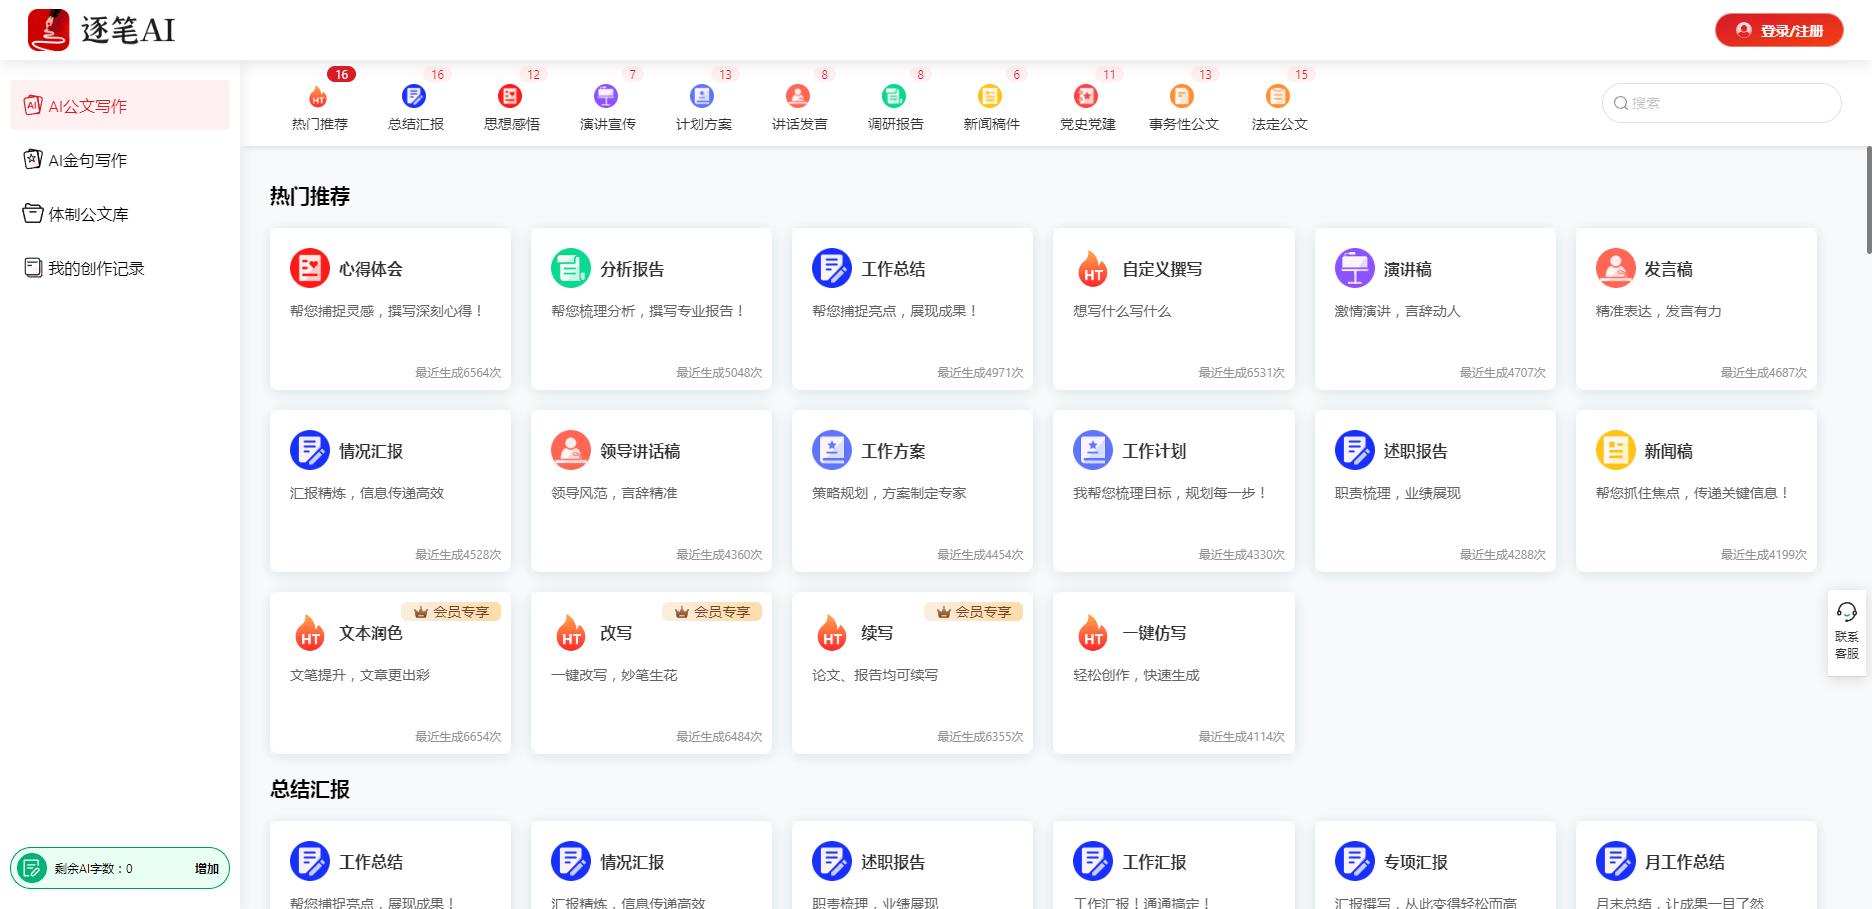Open the 发言稿 speaker icon
This screenshot has height=909, width=1872.
click(x=1615, y=268)
